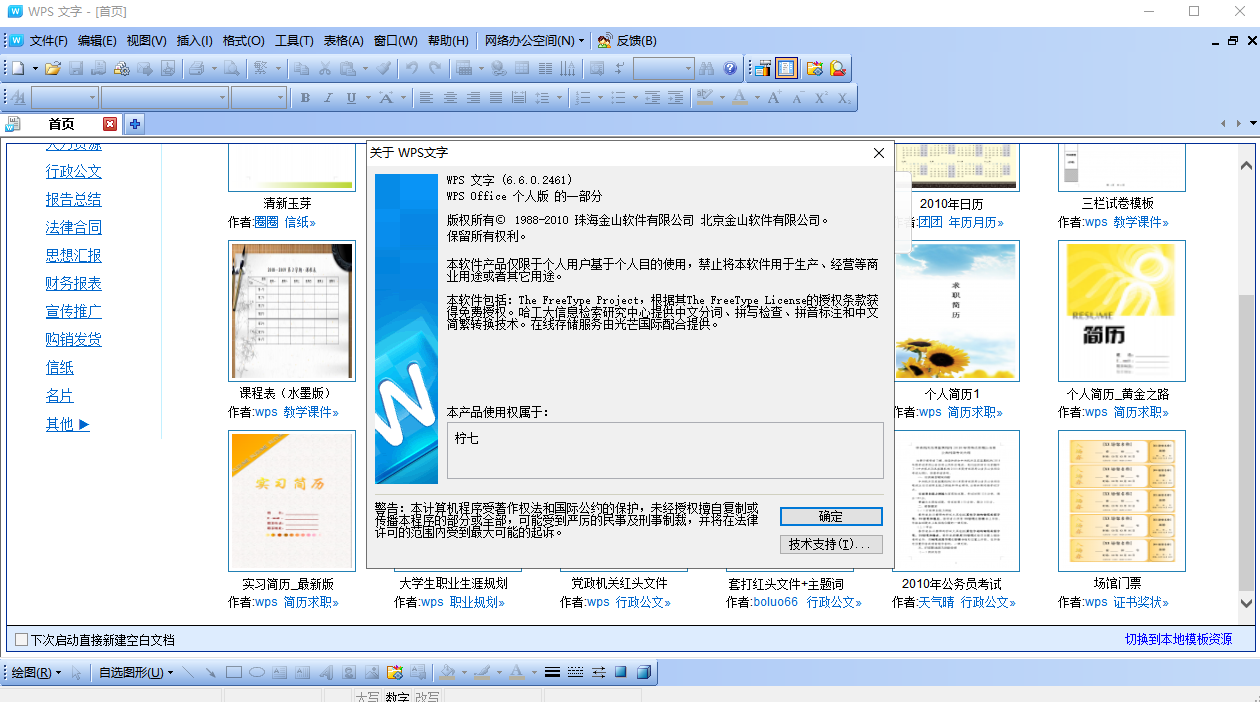The width and height of the screenshot is (1260, 702).
Task: Open the 个人简历_黄金之路 template thumbnail
Action: point(1122,311)
